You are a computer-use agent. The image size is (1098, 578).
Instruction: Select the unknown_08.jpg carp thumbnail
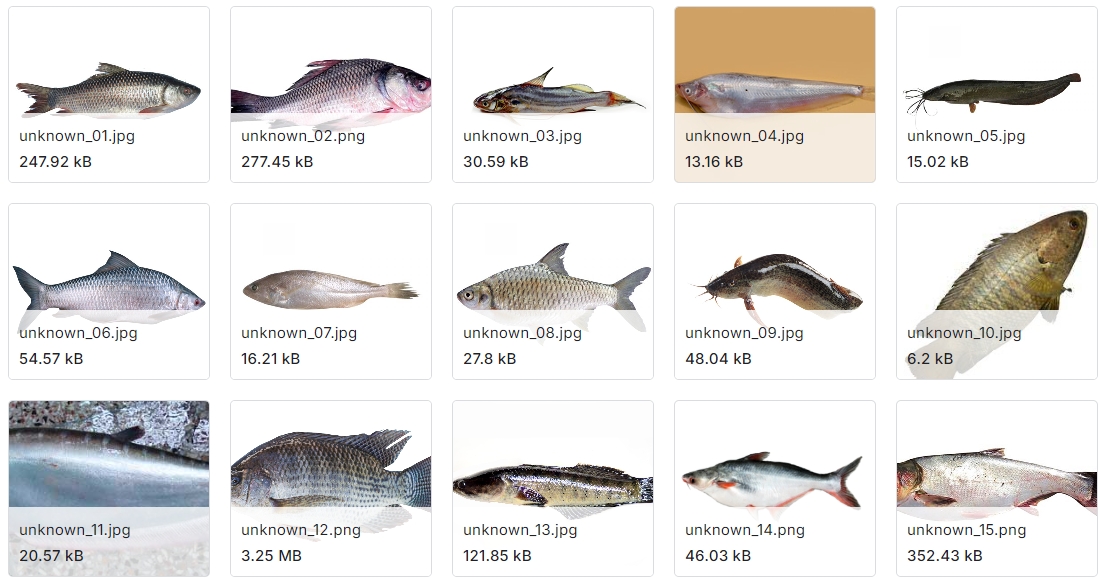click(x=553, y=291)
